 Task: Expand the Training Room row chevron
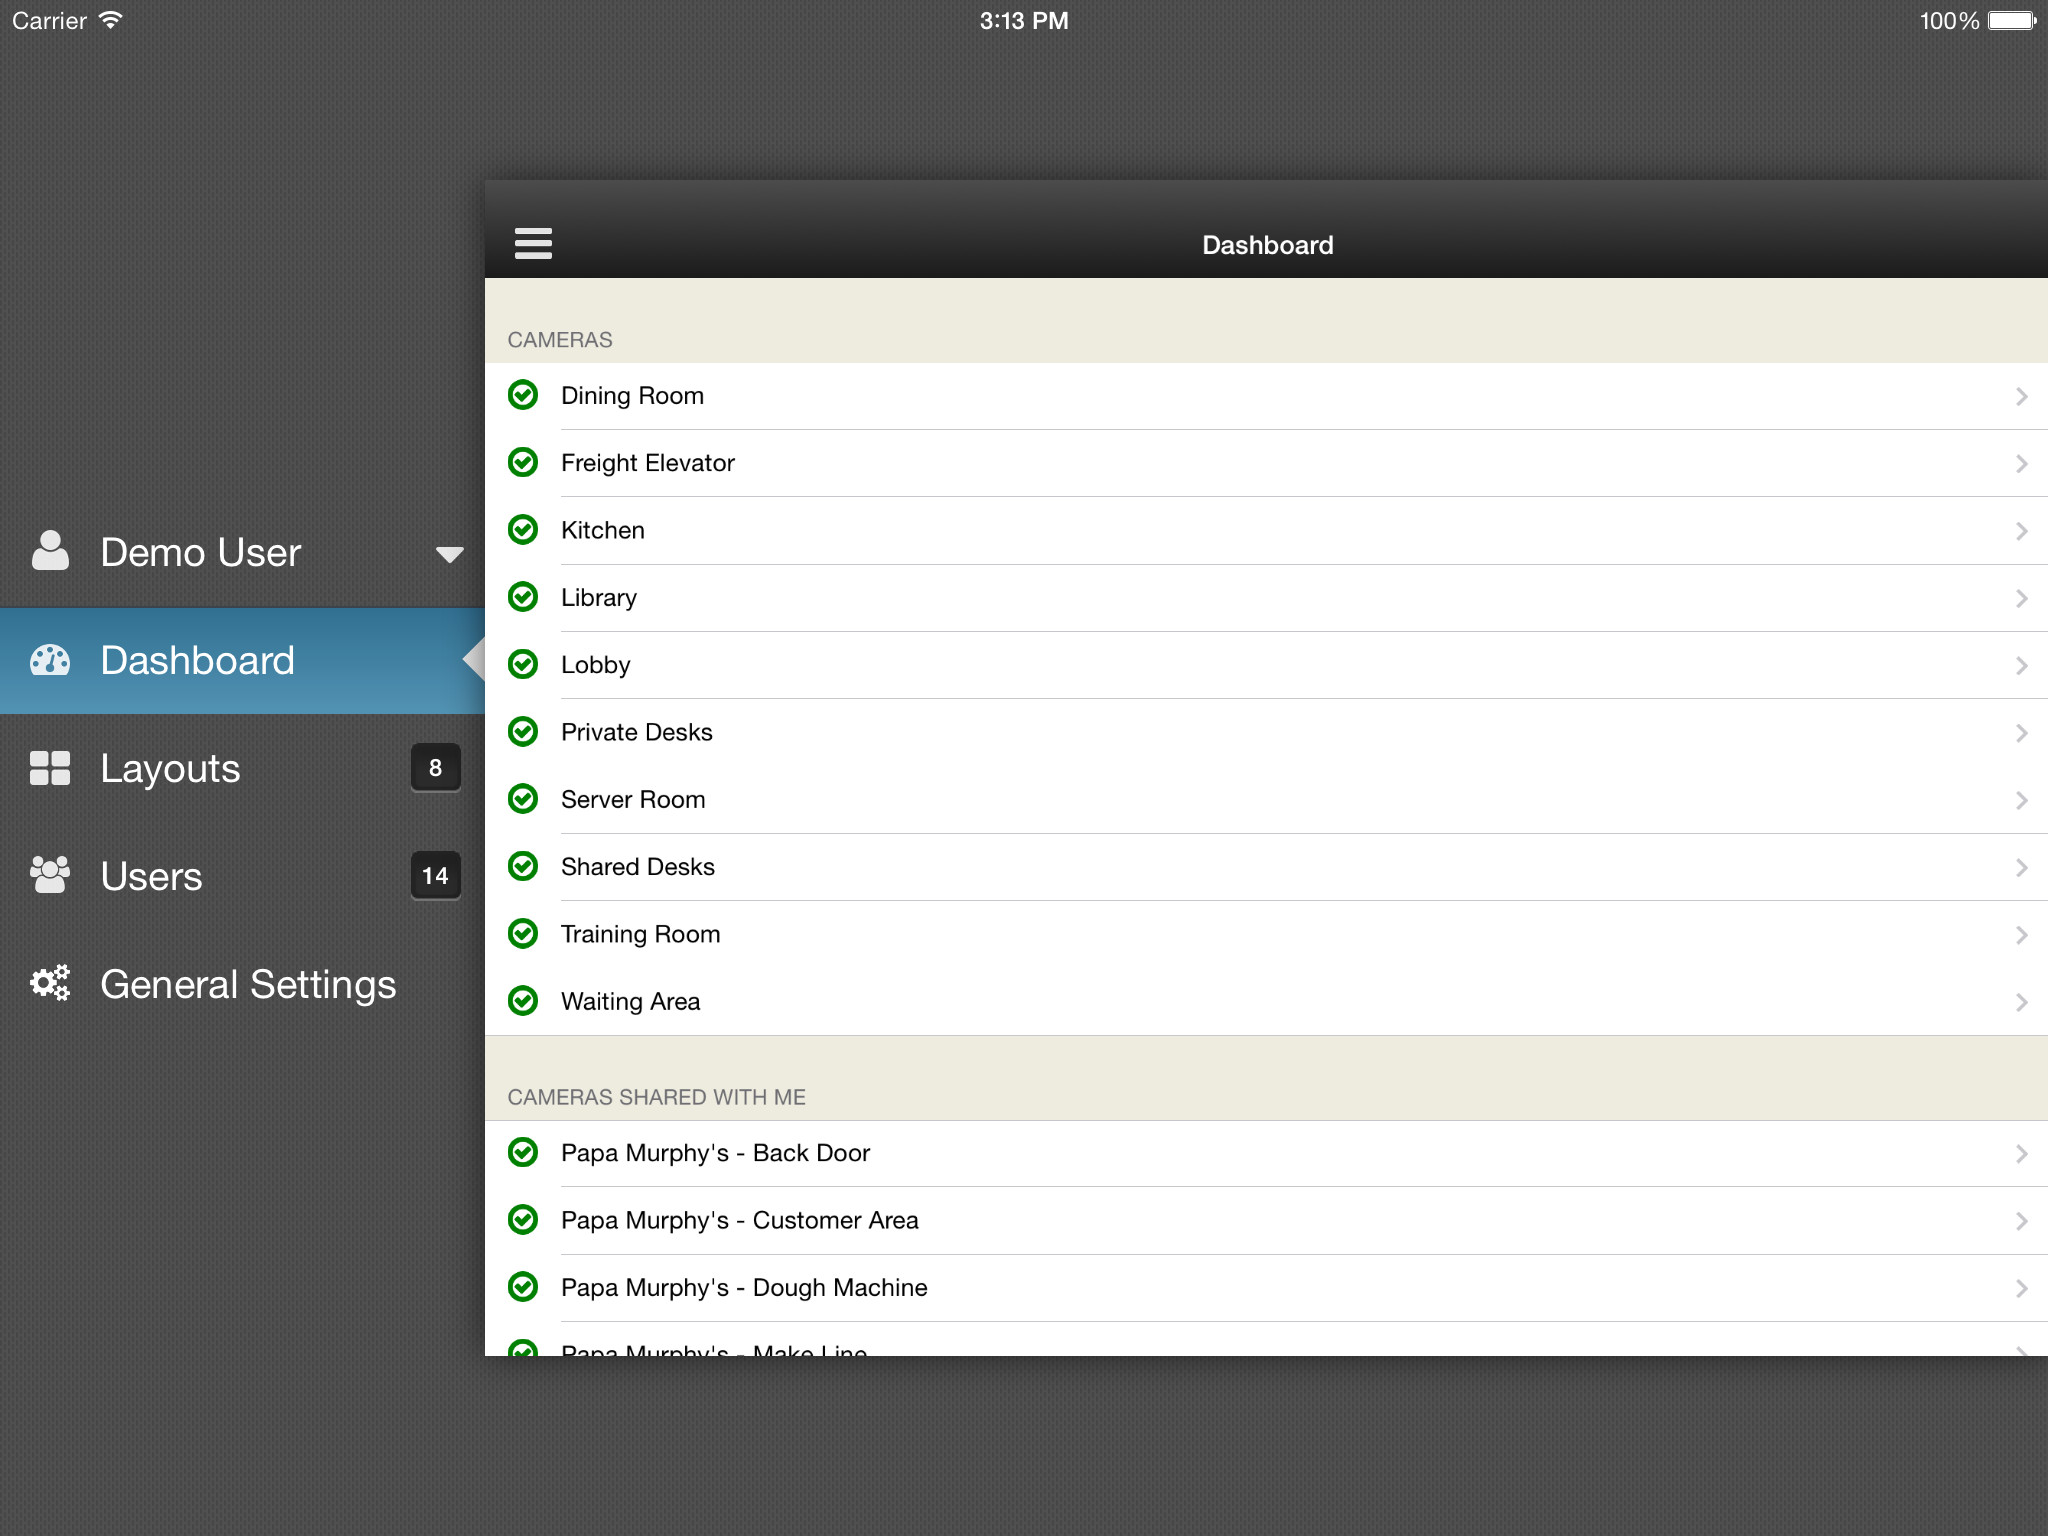(2022, 933)
